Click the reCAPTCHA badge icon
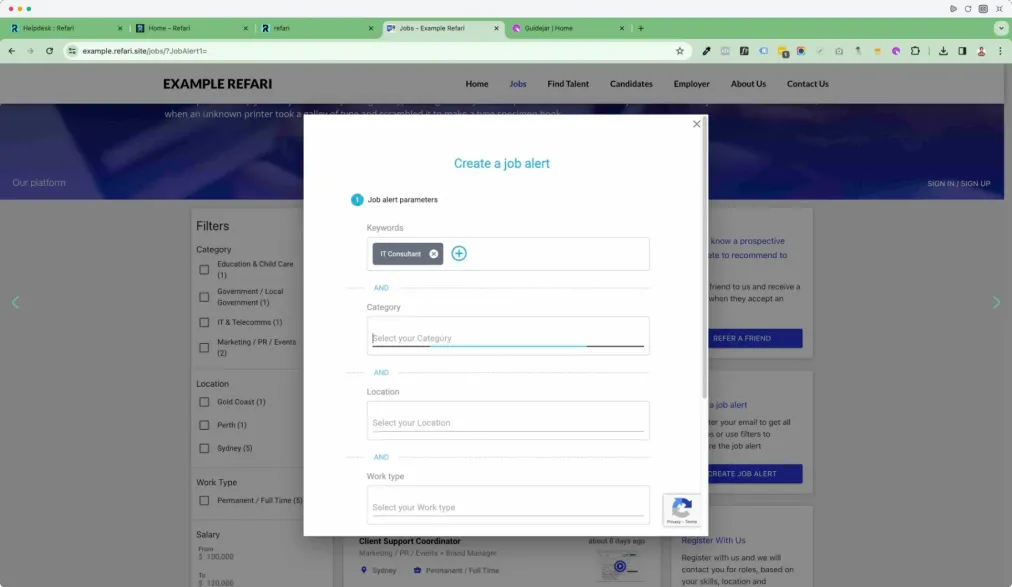This screenshot has height=587, width=1012. click(x=682, y=510)
